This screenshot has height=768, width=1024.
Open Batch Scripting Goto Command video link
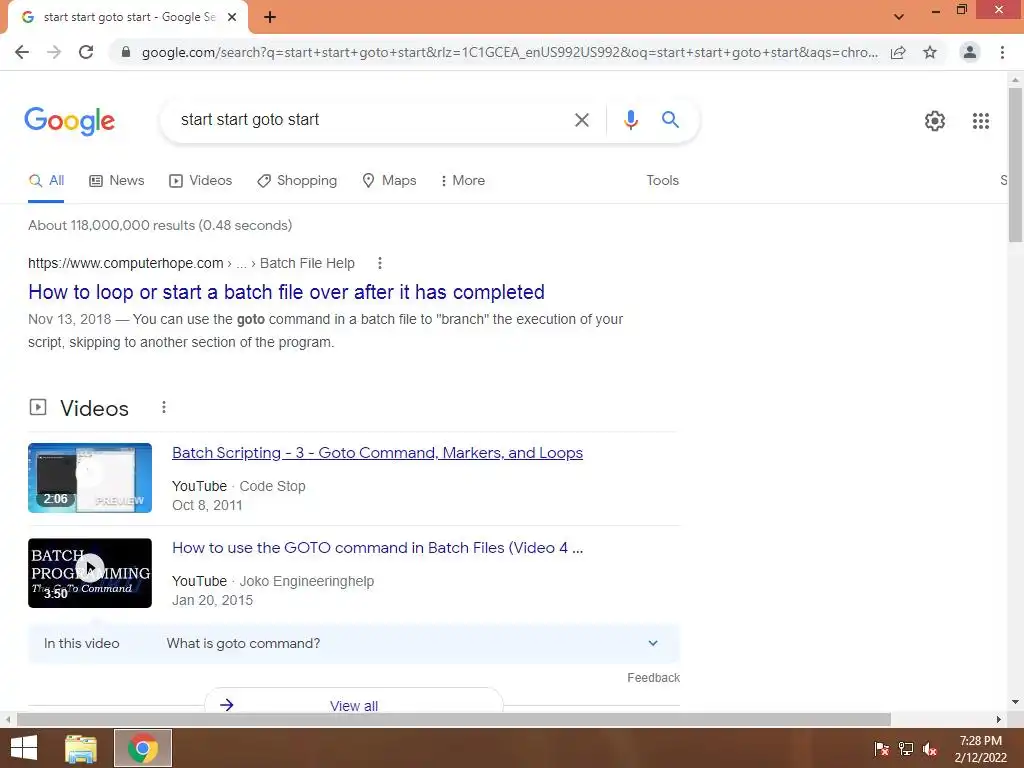377,453
